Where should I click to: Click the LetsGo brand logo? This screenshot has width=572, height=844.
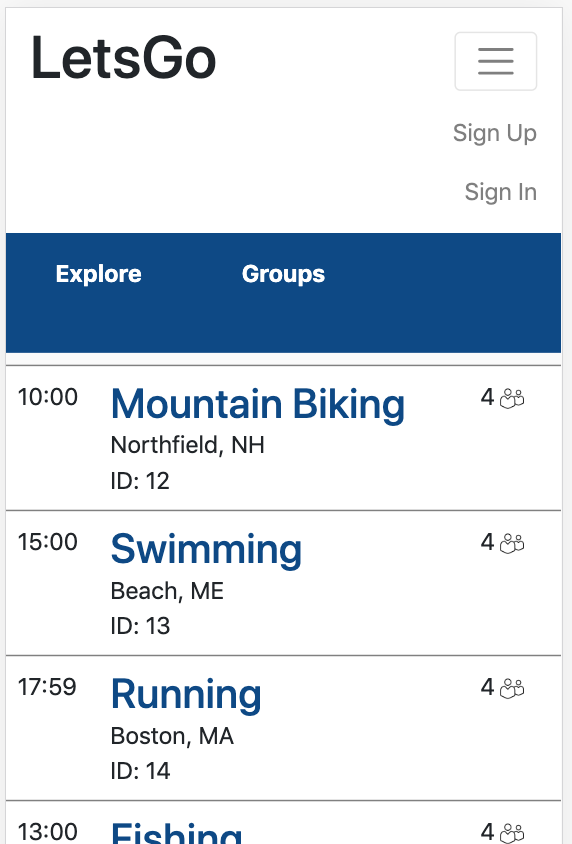tap(123, 58)
